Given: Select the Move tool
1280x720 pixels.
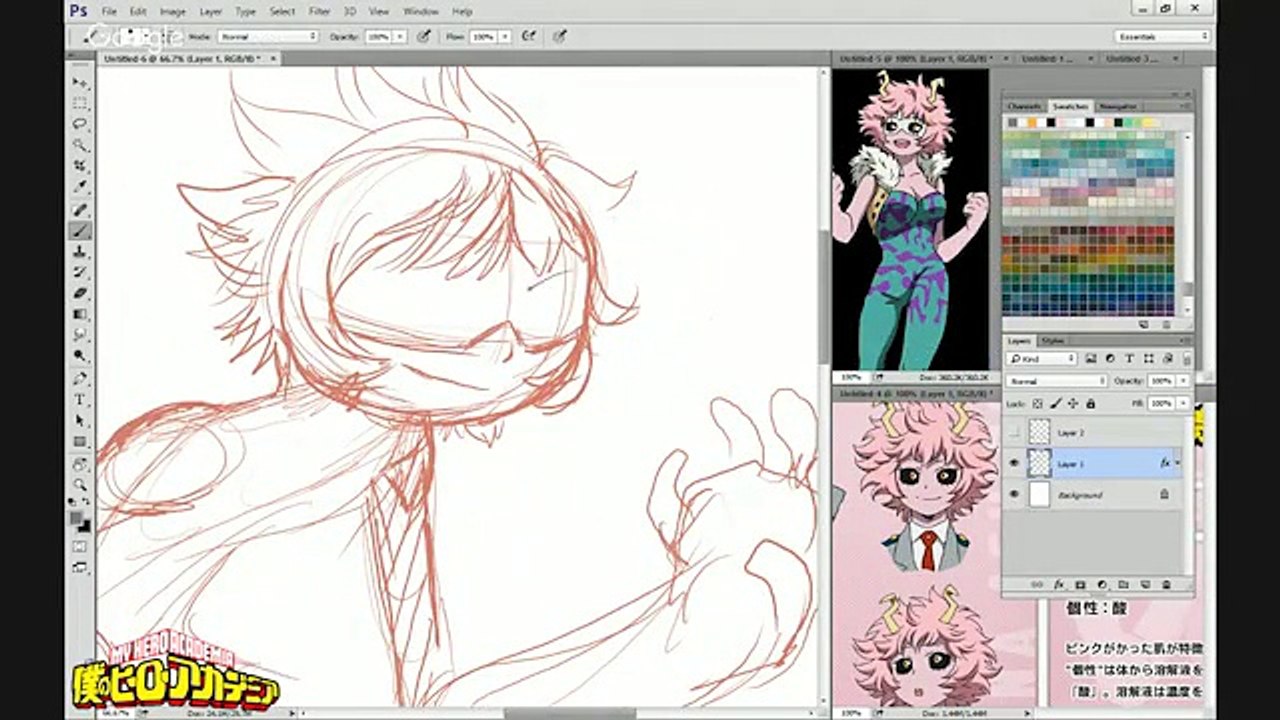Looking at the screenshot, I should point(80,82).
